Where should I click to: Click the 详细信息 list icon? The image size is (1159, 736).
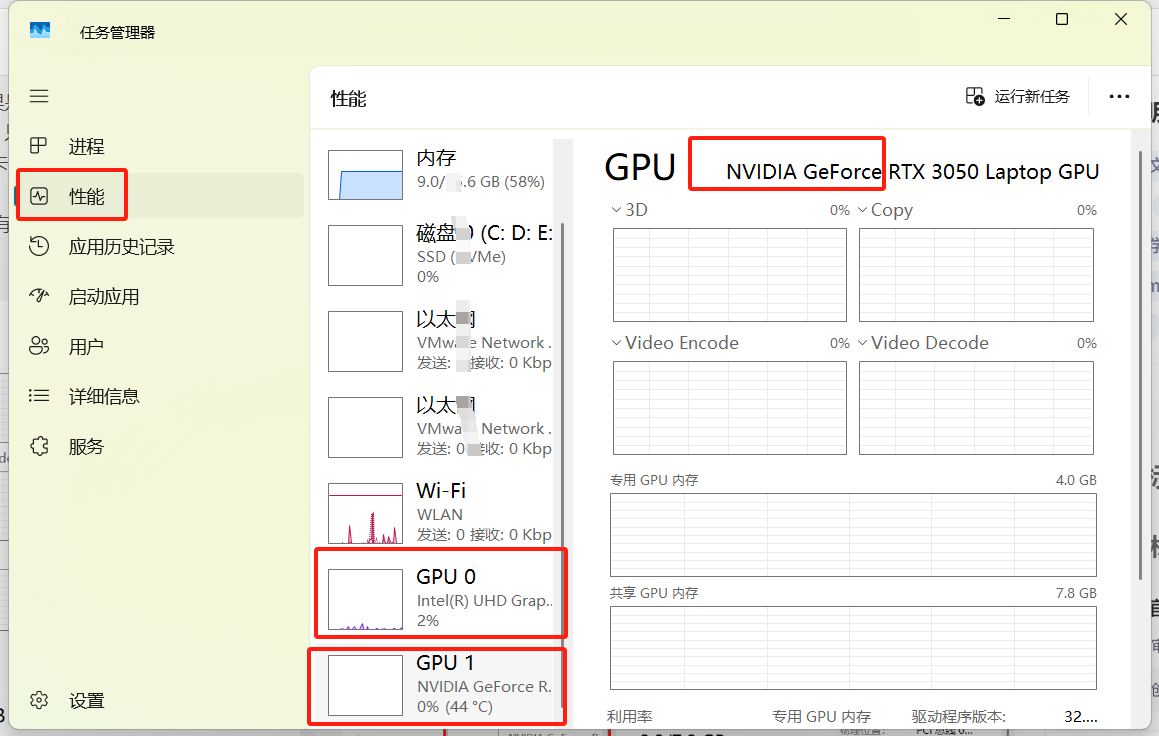coord(38,396)
